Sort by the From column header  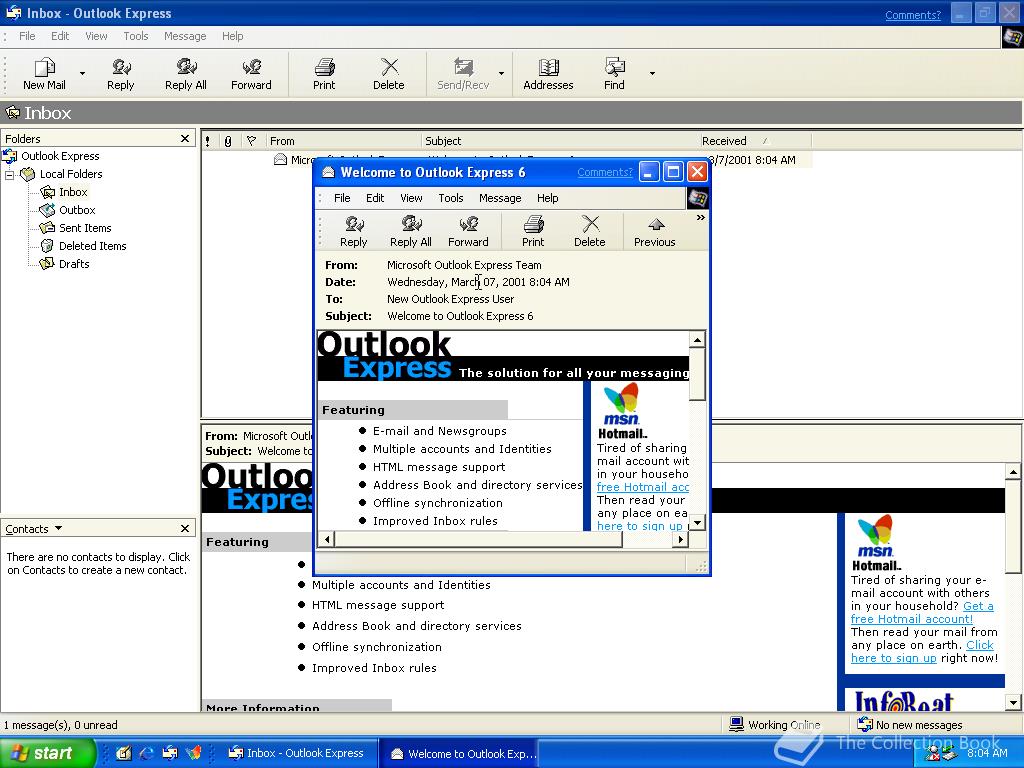tap(343, 140)
